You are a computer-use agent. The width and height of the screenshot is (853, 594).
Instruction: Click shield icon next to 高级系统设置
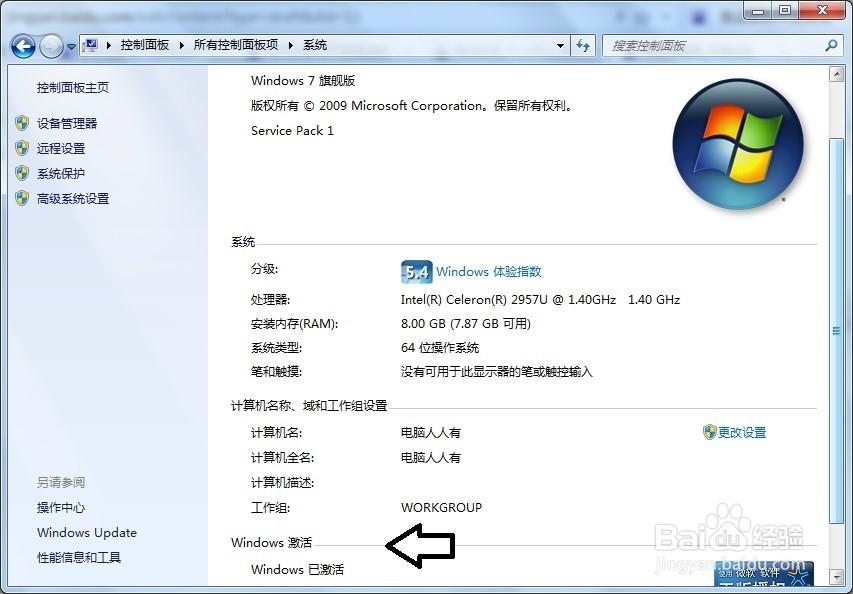[22, 199]
